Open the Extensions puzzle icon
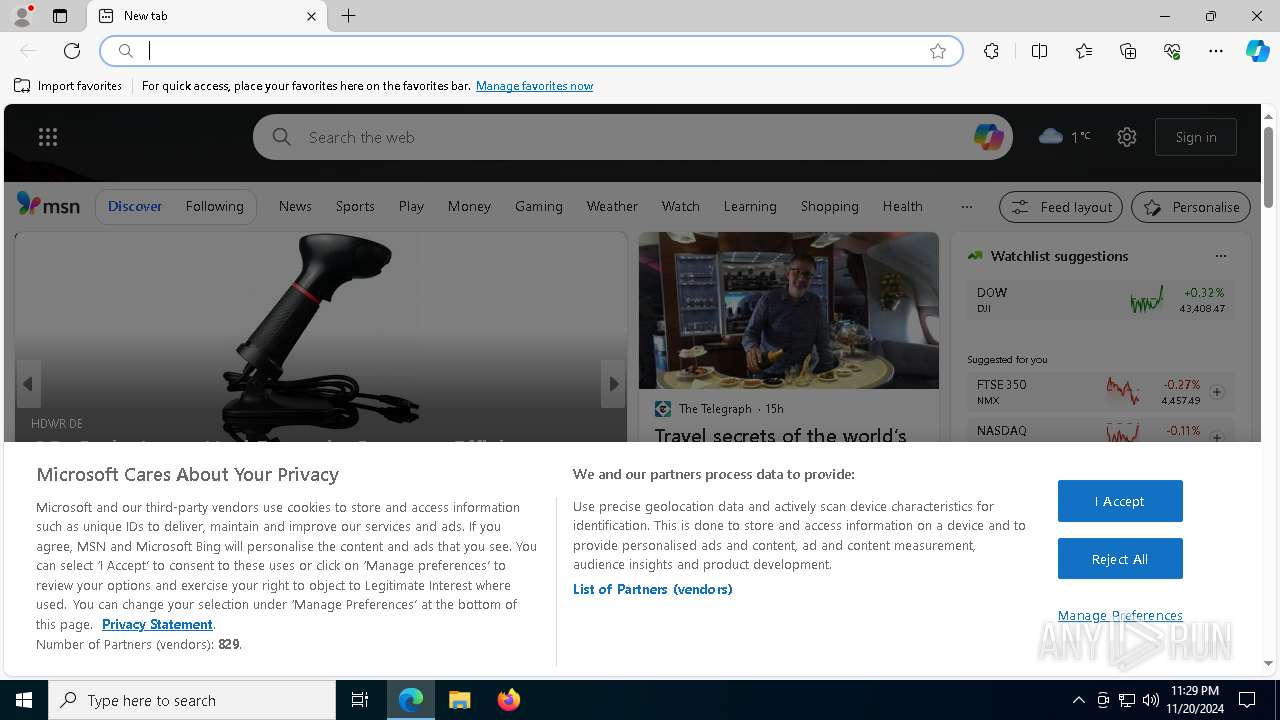The image size is (1280, 720). pyautogui.click(x=991, y=51)
